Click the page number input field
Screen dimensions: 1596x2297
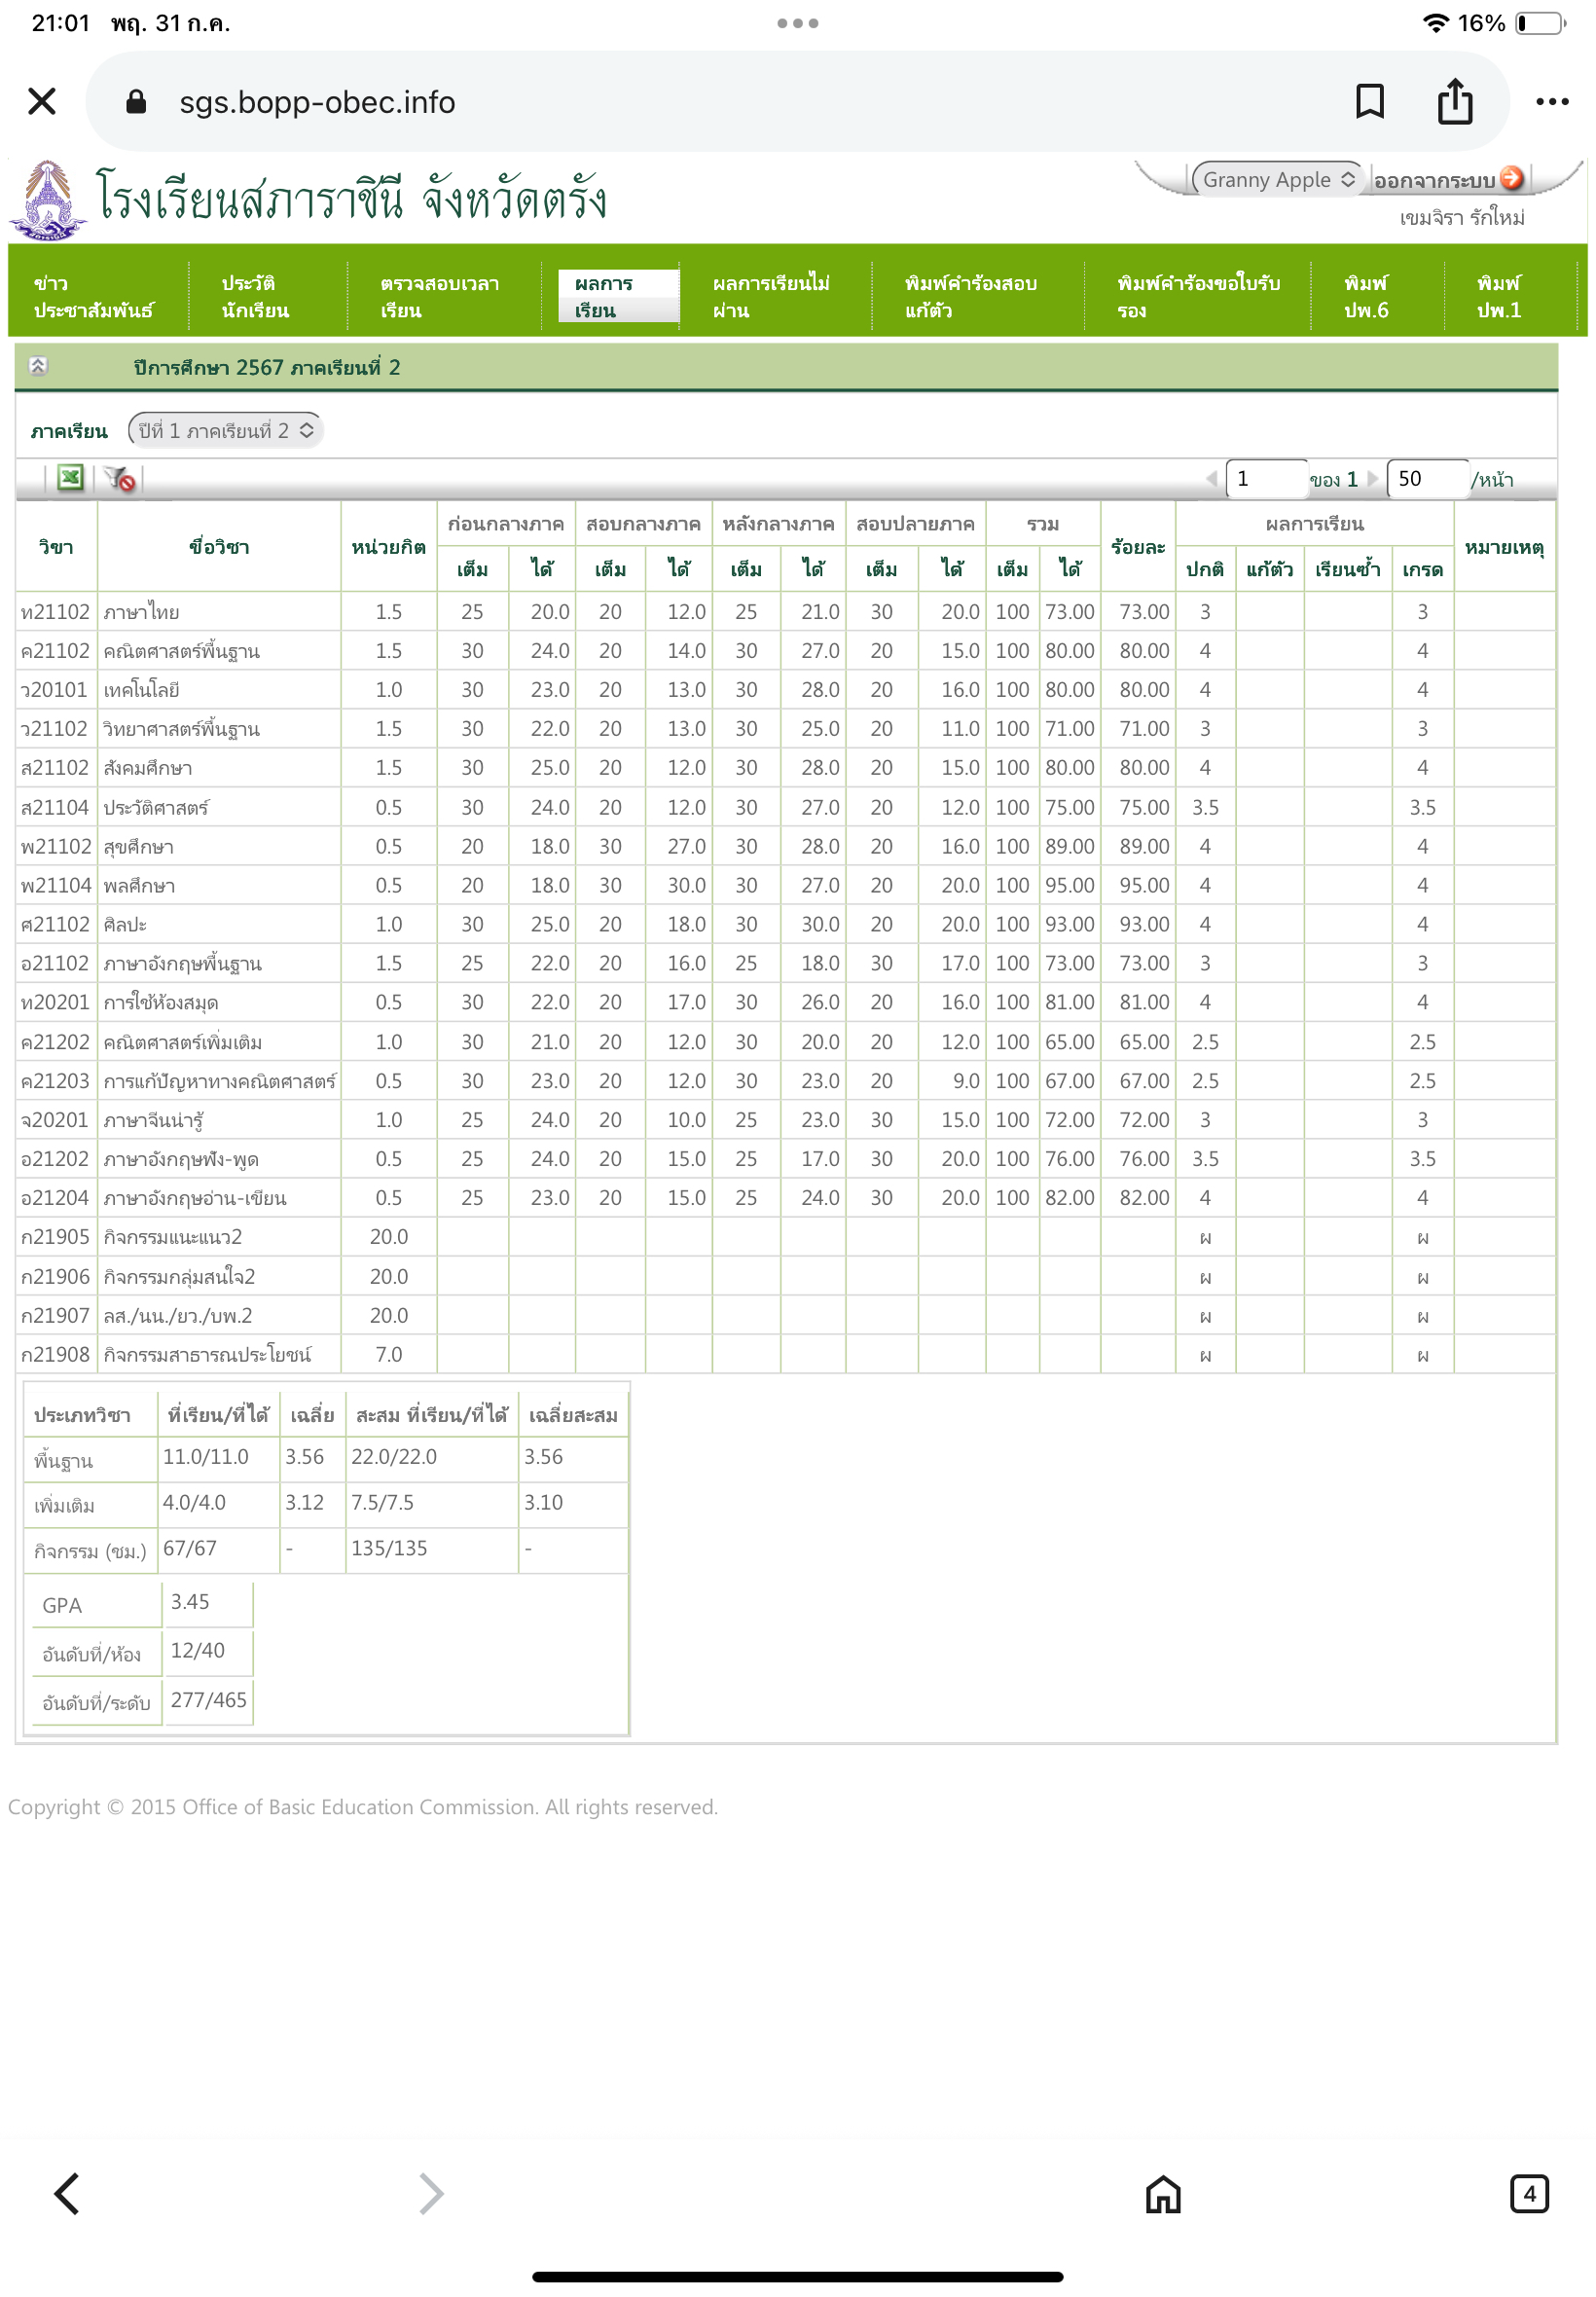[x=1267, y=479]
